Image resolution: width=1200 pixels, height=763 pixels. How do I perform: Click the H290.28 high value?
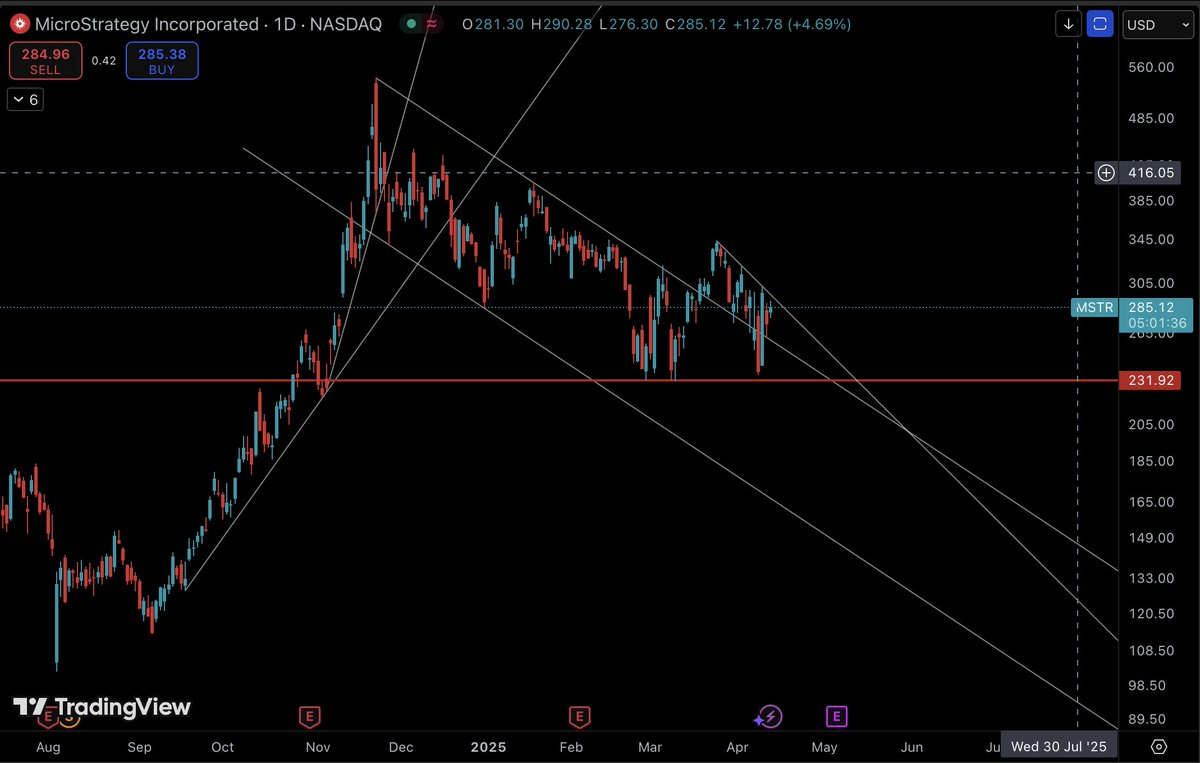(563, 24)
